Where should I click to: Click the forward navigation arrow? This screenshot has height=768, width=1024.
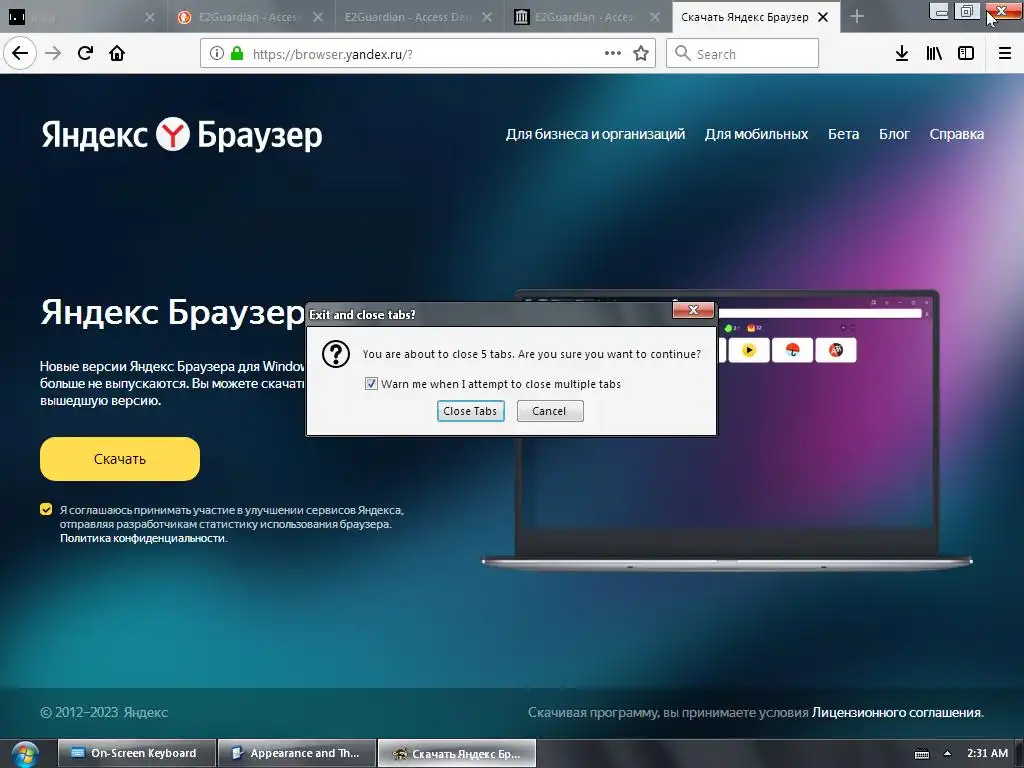pyautogui.click(x=53, y=54)
